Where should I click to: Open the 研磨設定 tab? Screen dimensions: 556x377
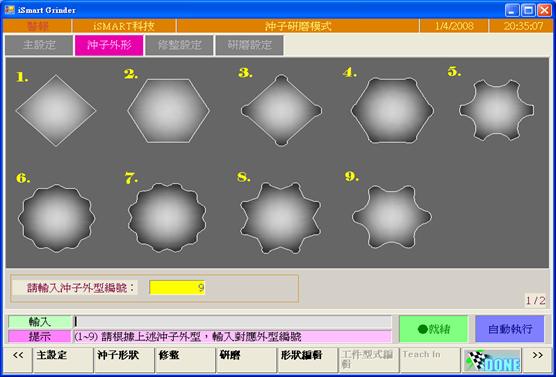coord(249,45)
